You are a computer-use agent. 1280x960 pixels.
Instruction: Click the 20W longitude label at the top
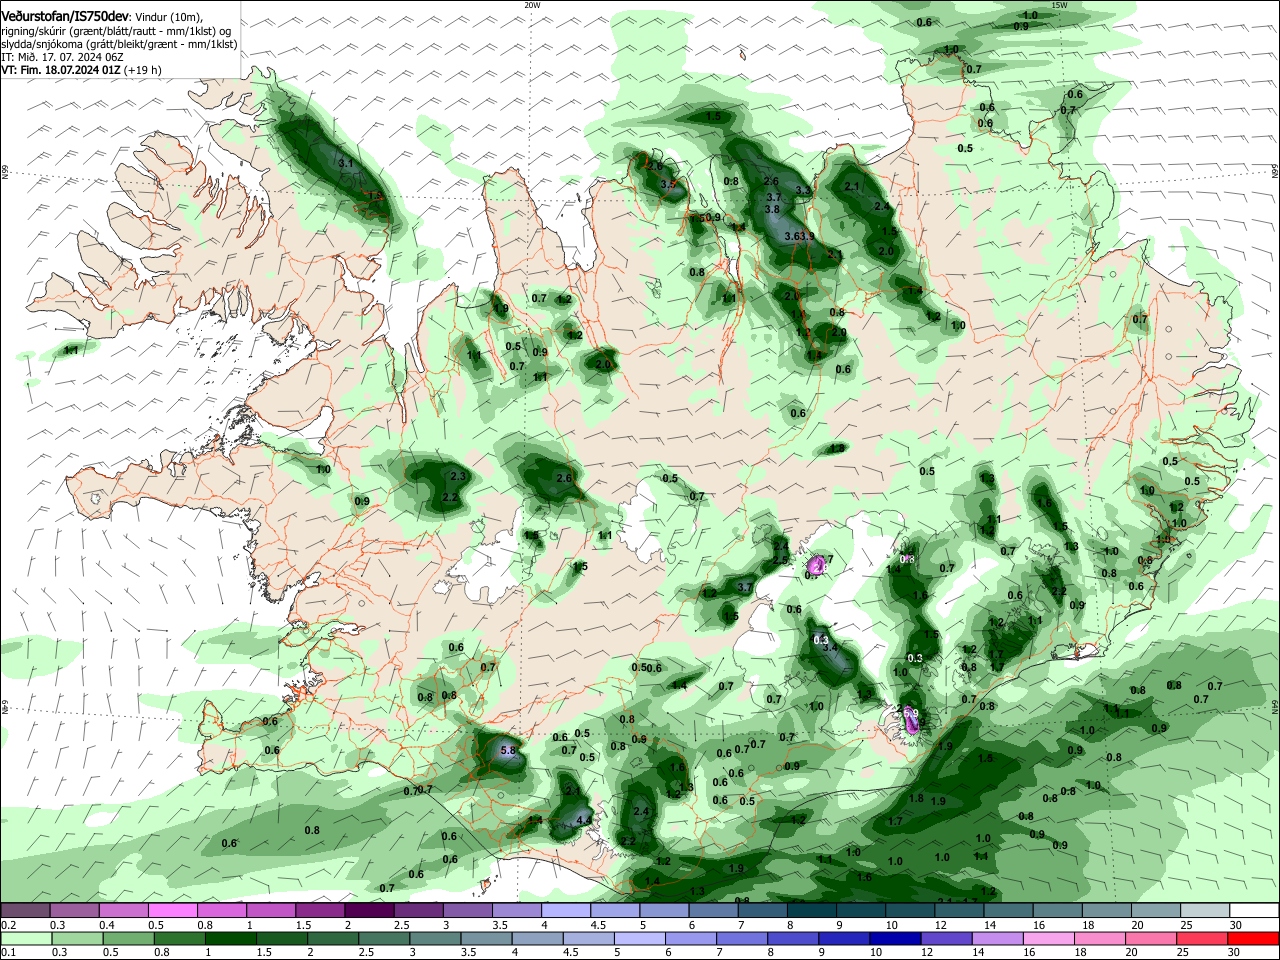click(532, 5)
